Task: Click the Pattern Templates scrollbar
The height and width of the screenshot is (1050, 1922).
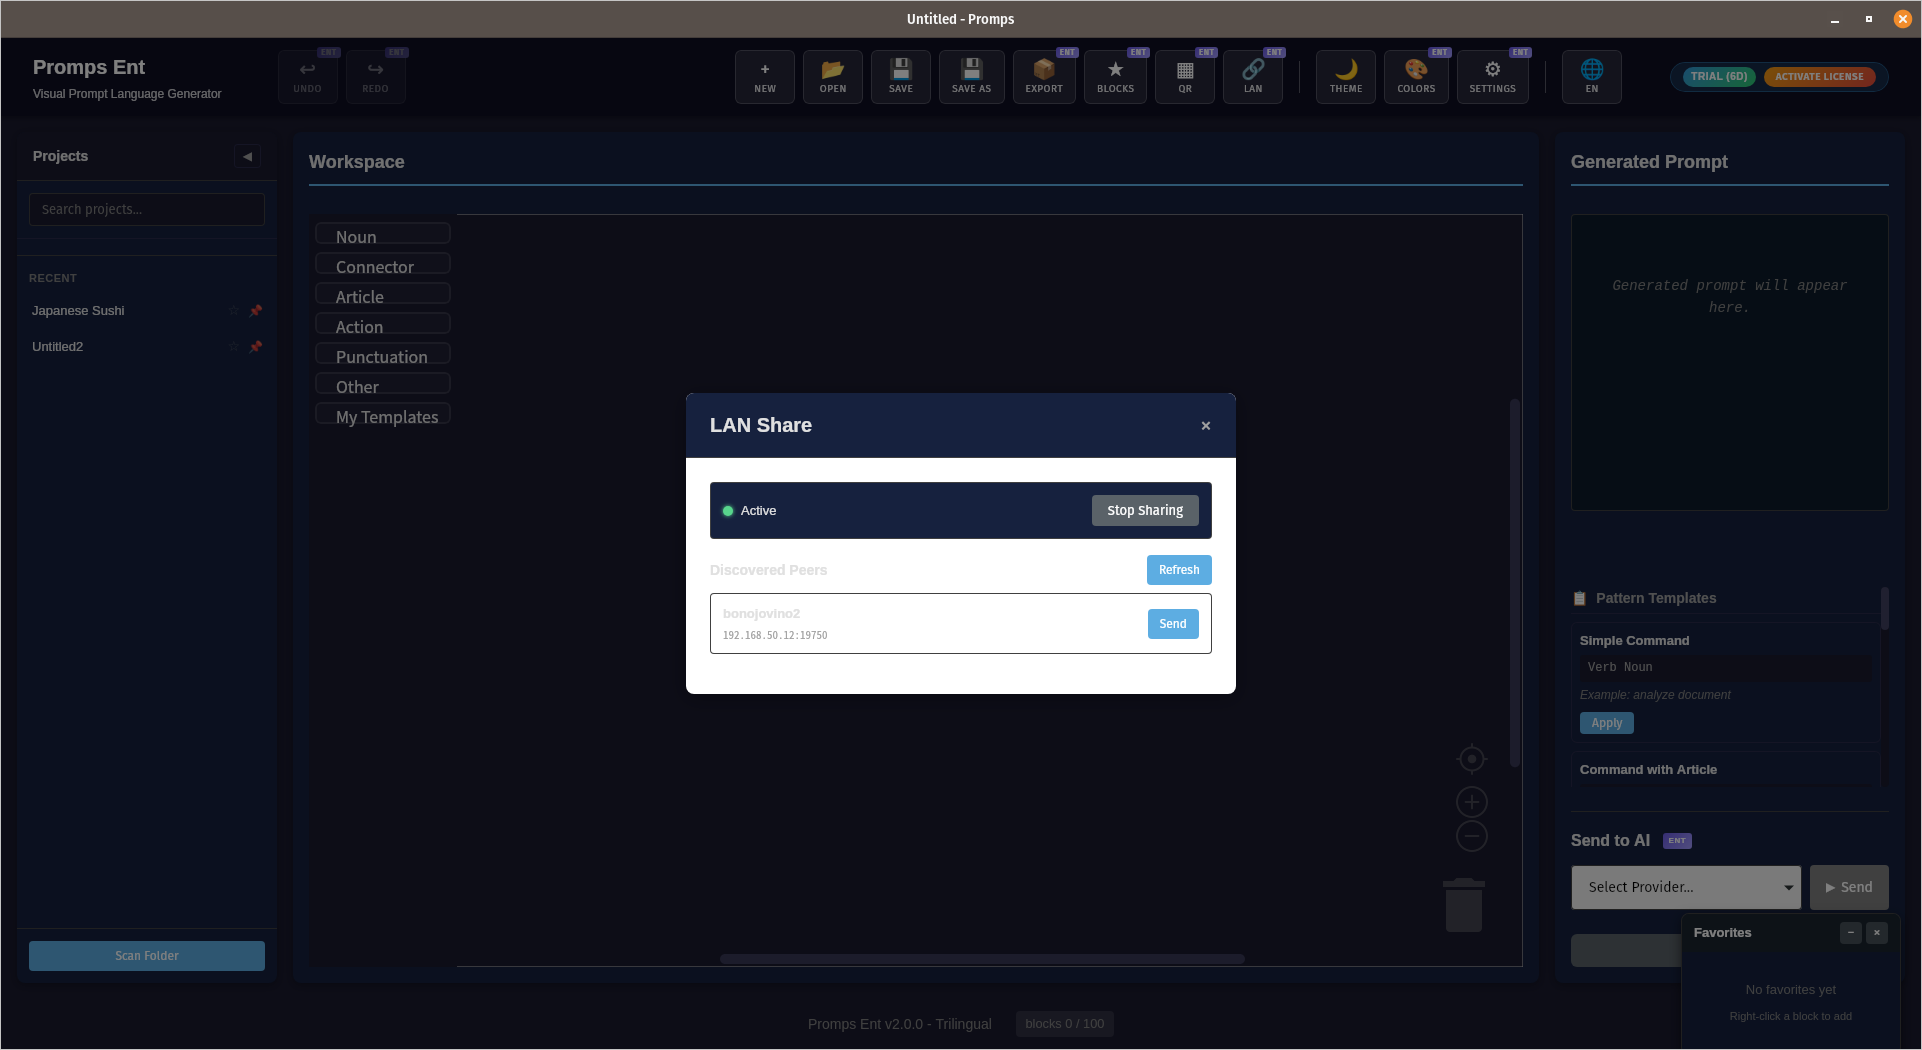Action: pos(1885,608)
